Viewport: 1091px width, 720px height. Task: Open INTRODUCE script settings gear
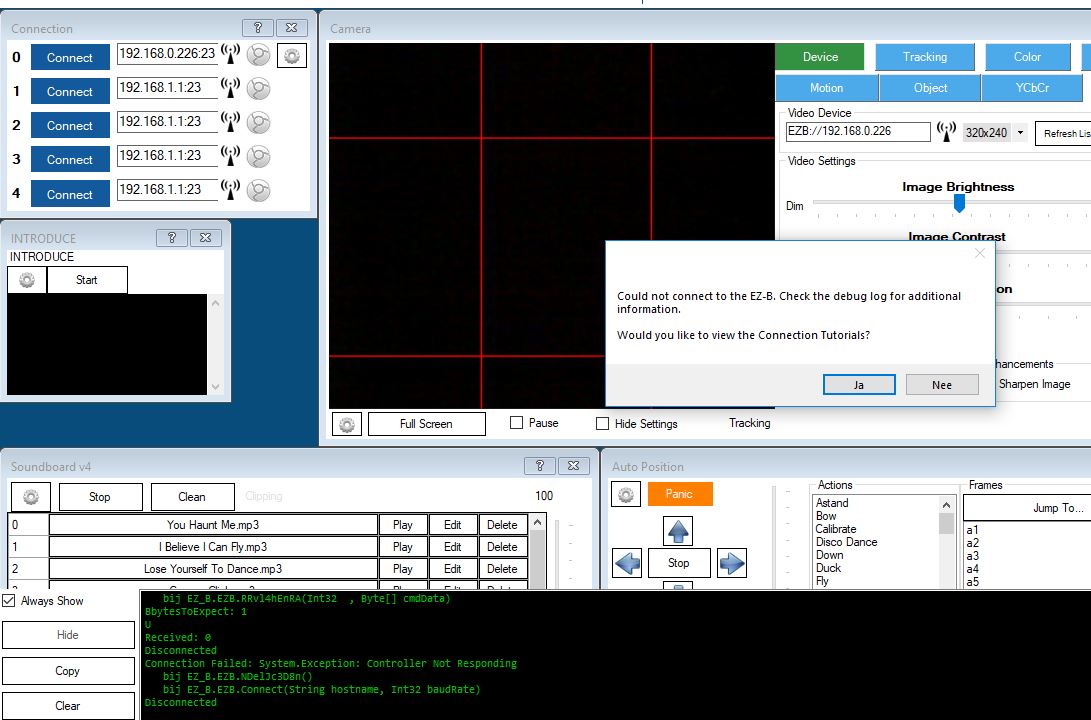pos(27,280)
